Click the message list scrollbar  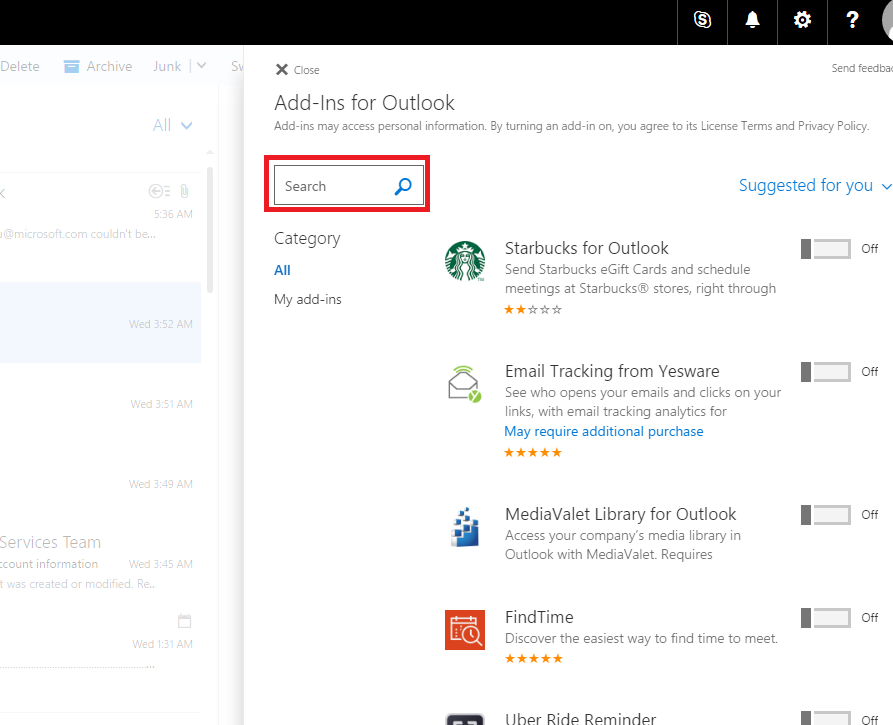point(210,231)
